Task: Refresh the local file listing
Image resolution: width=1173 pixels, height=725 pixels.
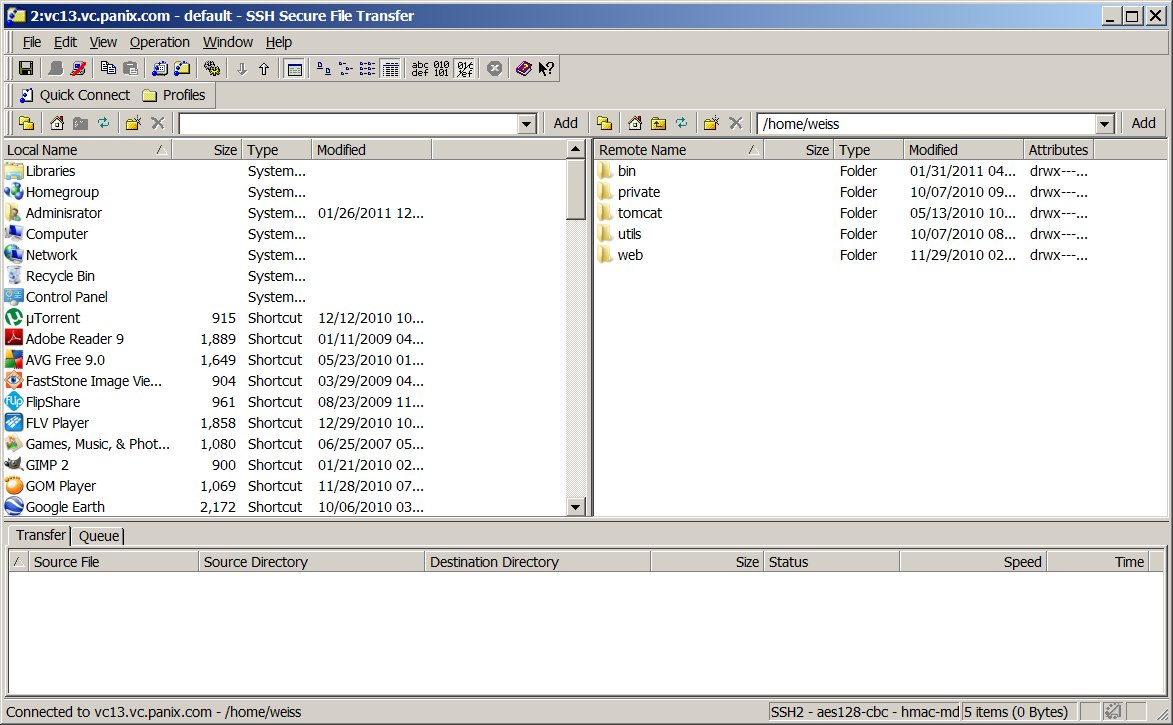Action: [x=103, y=123]
